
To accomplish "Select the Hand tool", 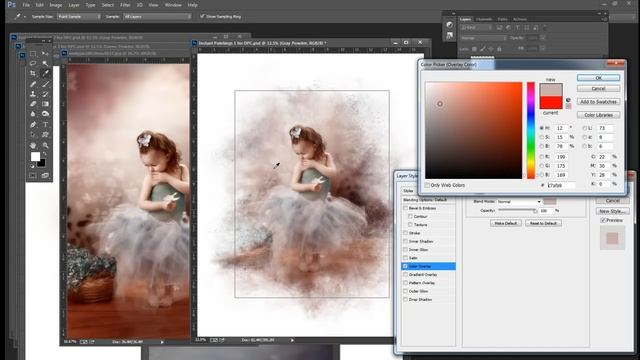I will 33,145.
